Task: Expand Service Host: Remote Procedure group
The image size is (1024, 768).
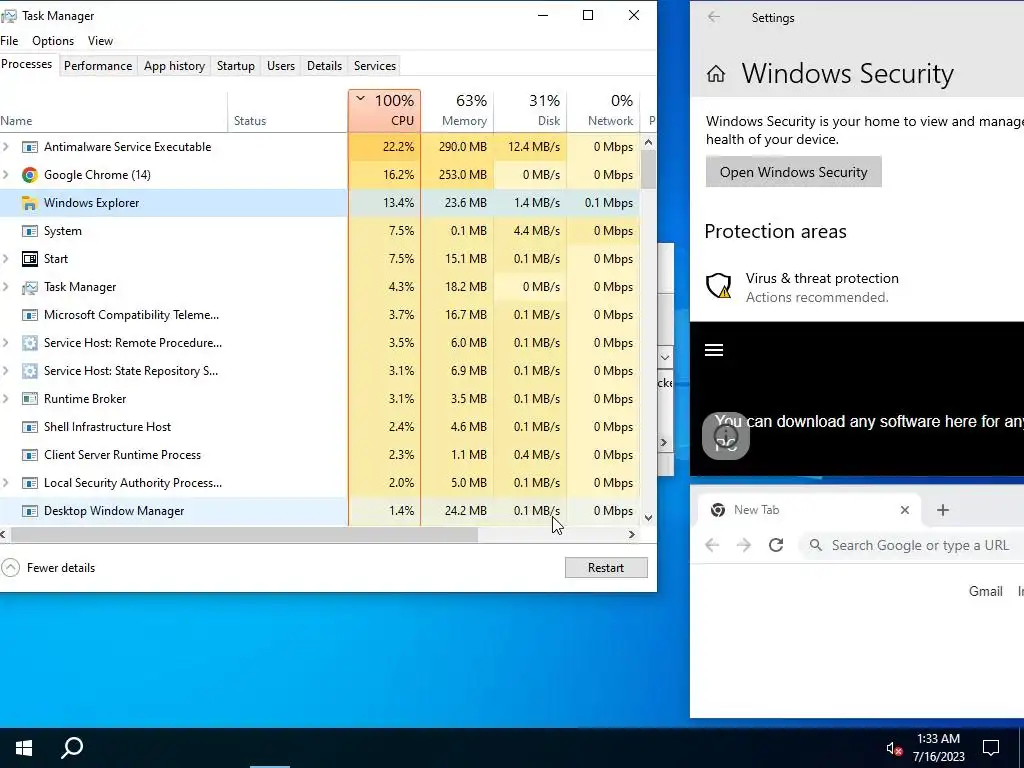Action: 6,343
